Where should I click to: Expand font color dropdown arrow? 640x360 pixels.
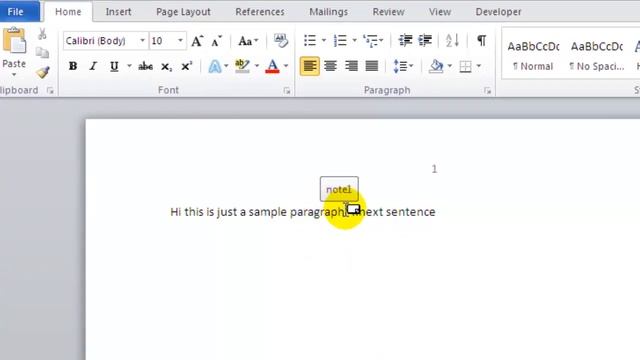286,66
